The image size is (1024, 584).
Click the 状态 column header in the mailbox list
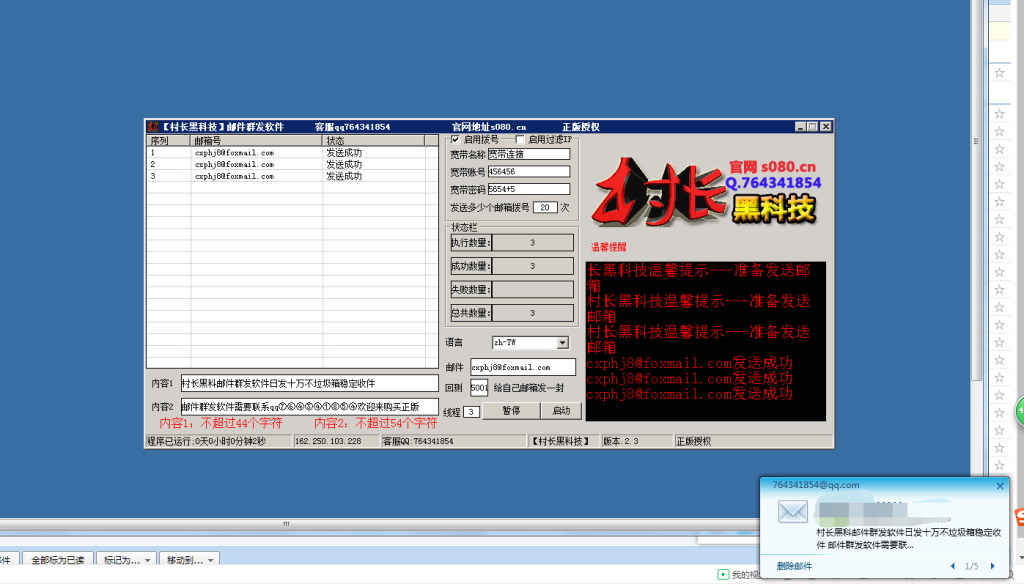point(342,140)
